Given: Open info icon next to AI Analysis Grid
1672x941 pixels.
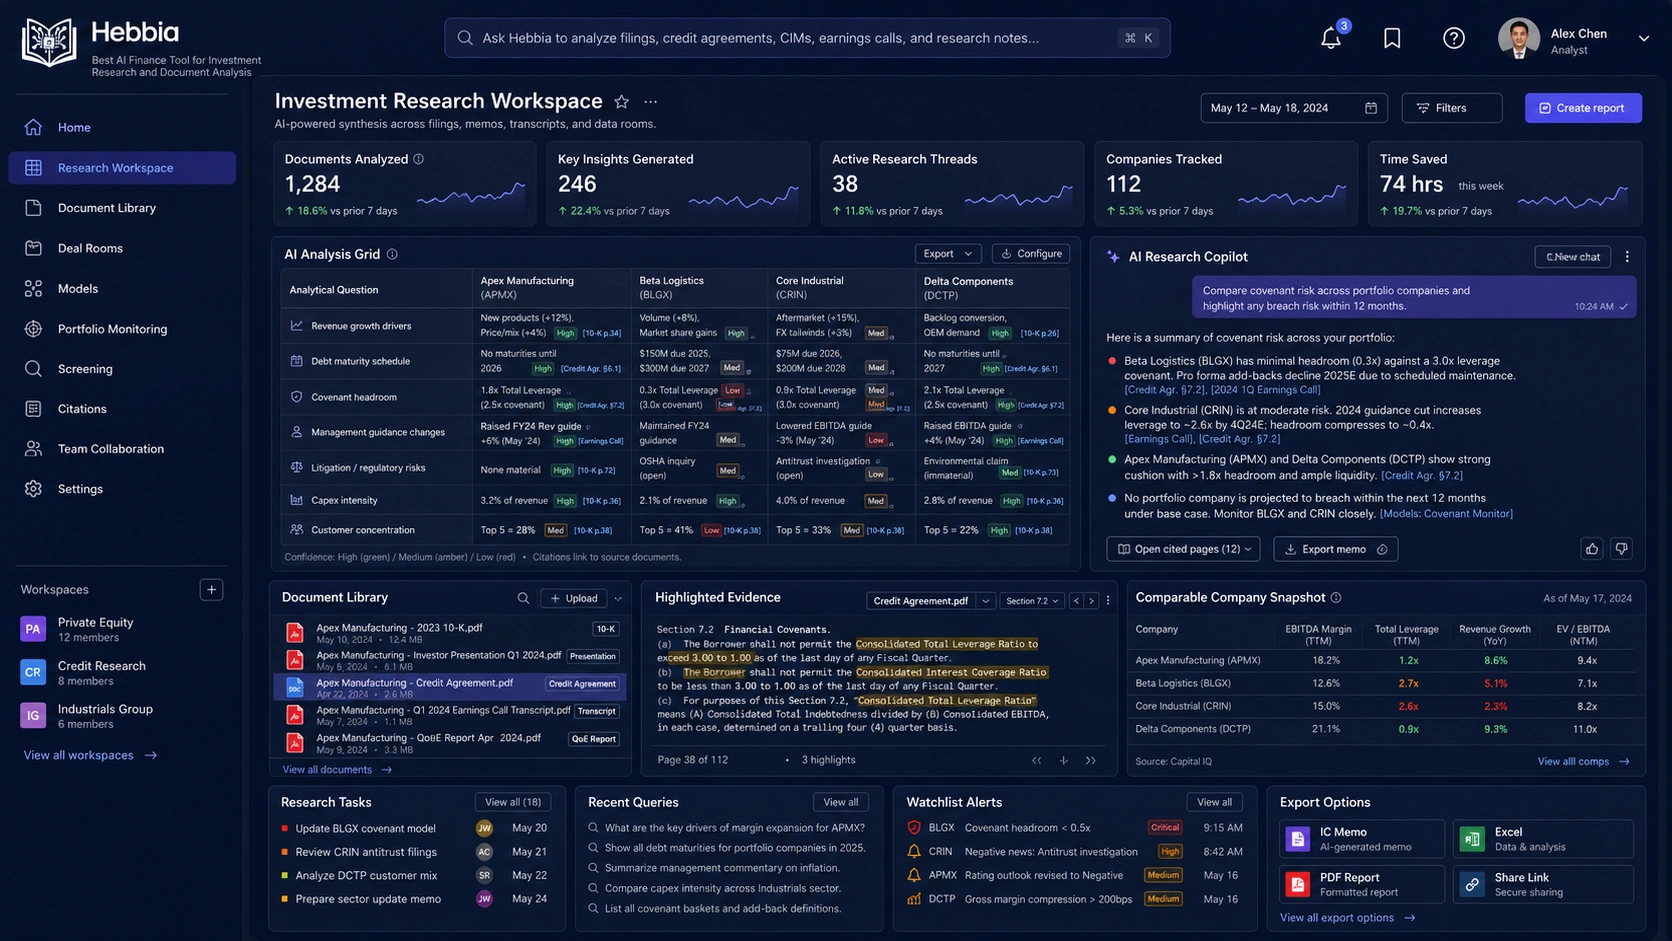Looking at the screenshot, I should point(392,254).
